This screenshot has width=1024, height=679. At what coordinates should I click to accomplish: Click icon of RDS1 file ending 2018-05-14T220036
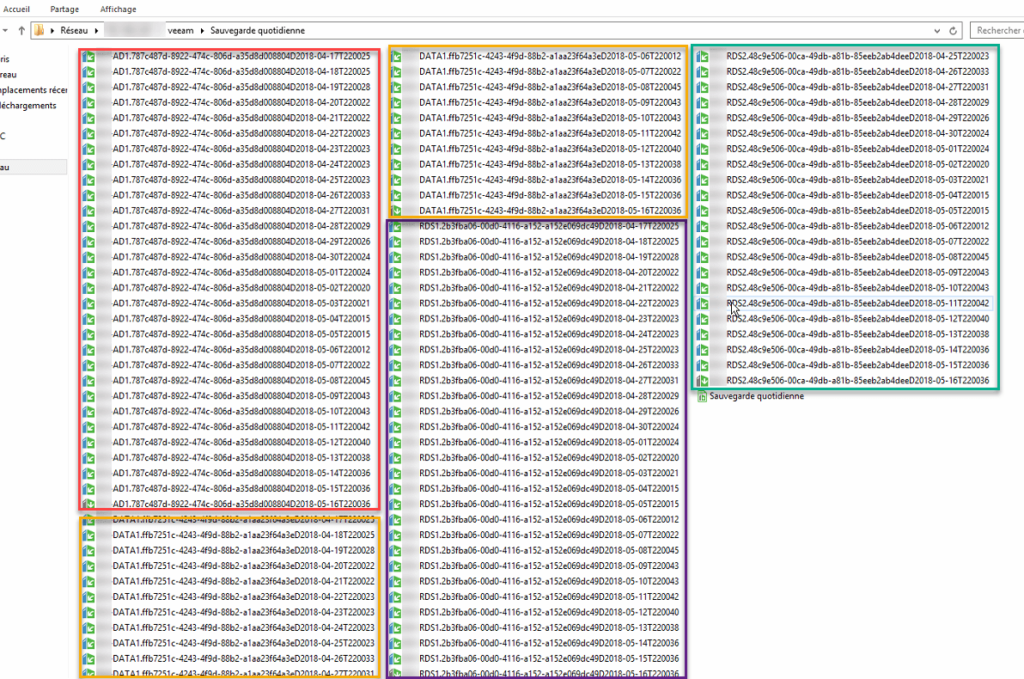396,644
